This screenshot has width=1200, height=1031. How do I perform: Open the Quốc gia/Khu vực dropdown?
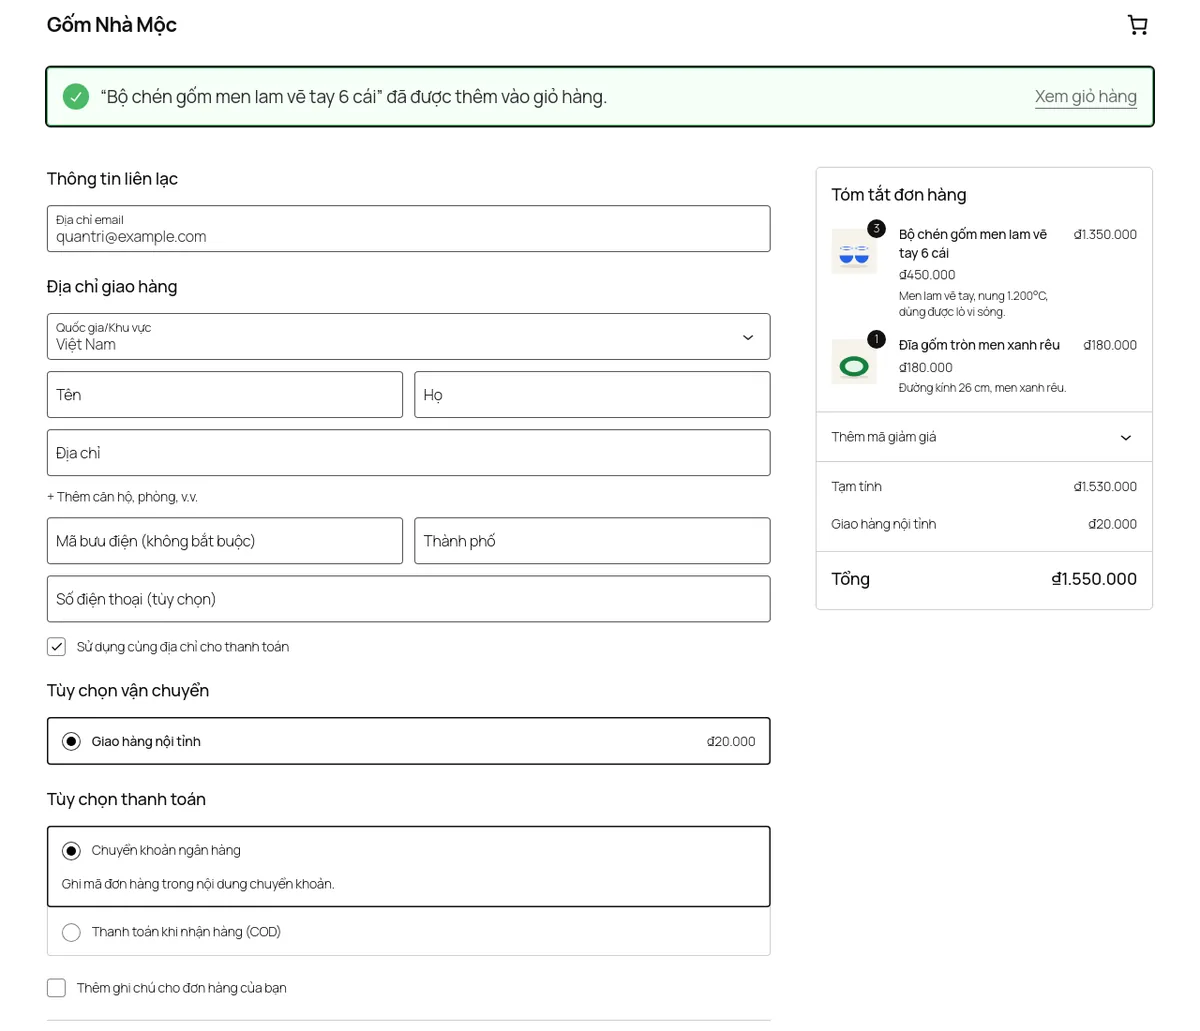tap(408, 336)
